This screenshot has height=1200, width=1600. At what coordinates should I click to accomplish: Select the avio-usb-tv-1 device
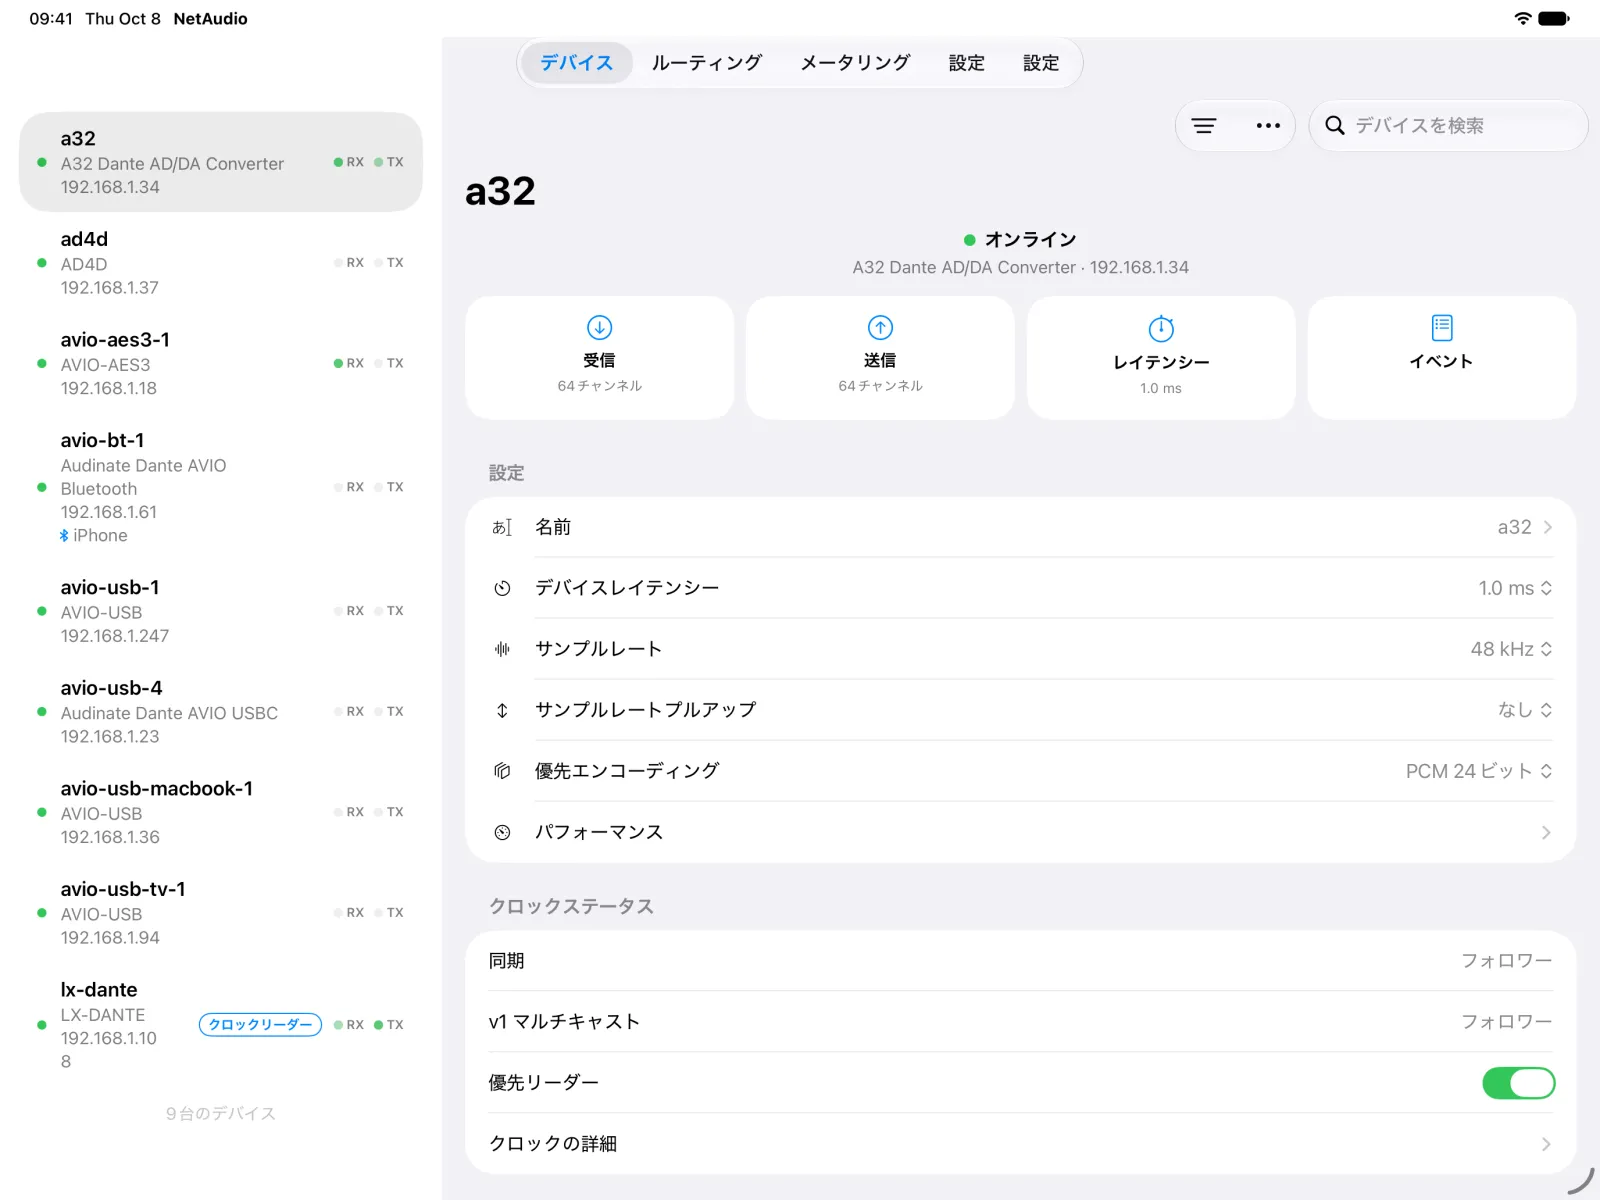tap(221, 913)
